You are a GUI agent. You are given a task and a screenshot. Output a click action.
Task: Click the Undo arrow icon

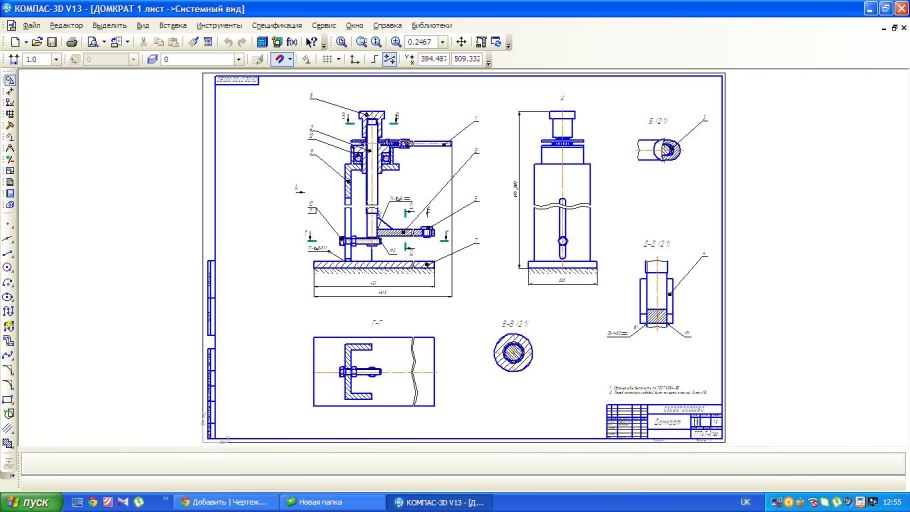click(x=229, y=42)
